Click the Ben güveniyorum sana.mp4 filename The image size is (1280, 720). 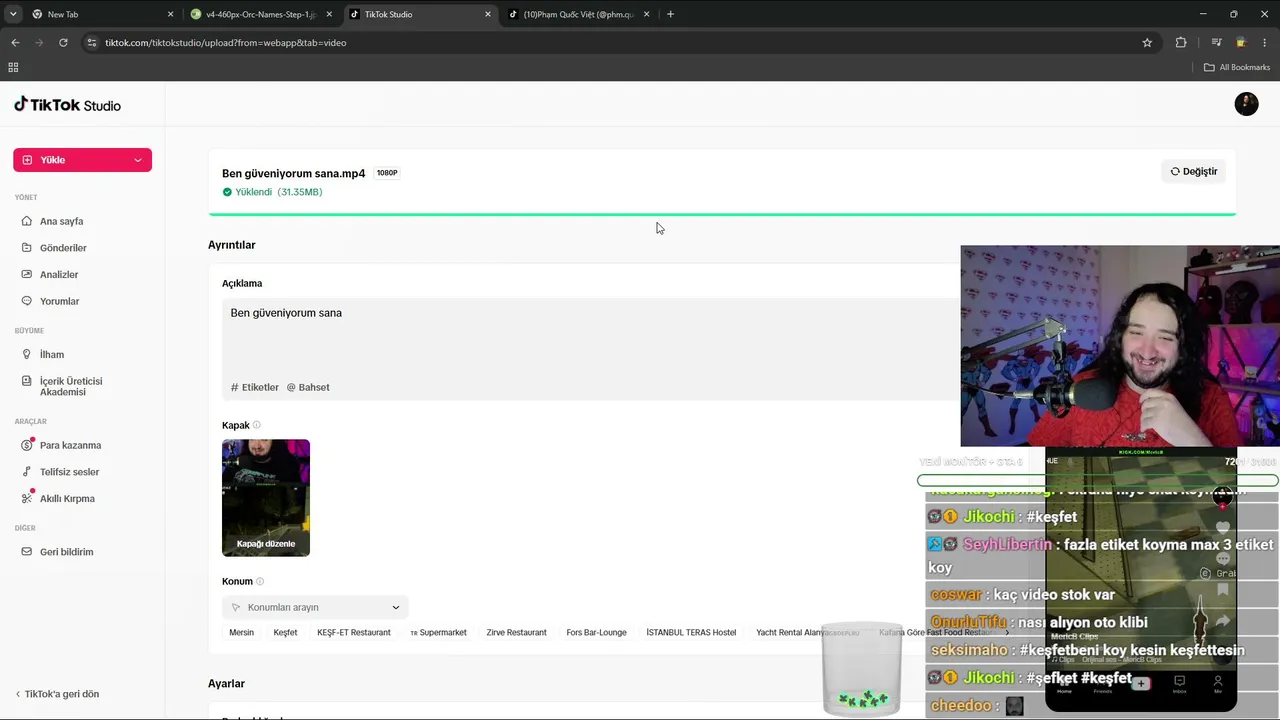pos(293,173)
